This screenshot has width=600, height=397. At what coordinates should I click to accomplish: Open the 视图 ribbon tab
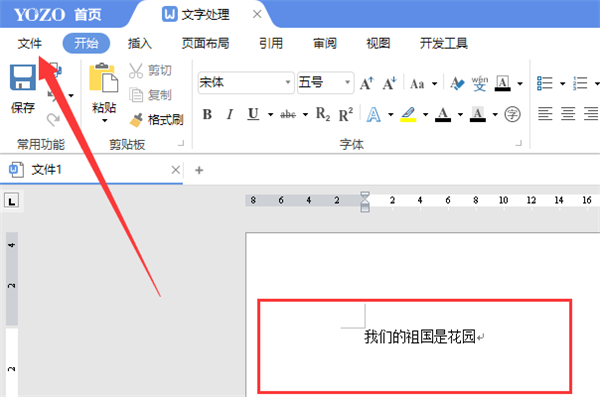[378, 43]
